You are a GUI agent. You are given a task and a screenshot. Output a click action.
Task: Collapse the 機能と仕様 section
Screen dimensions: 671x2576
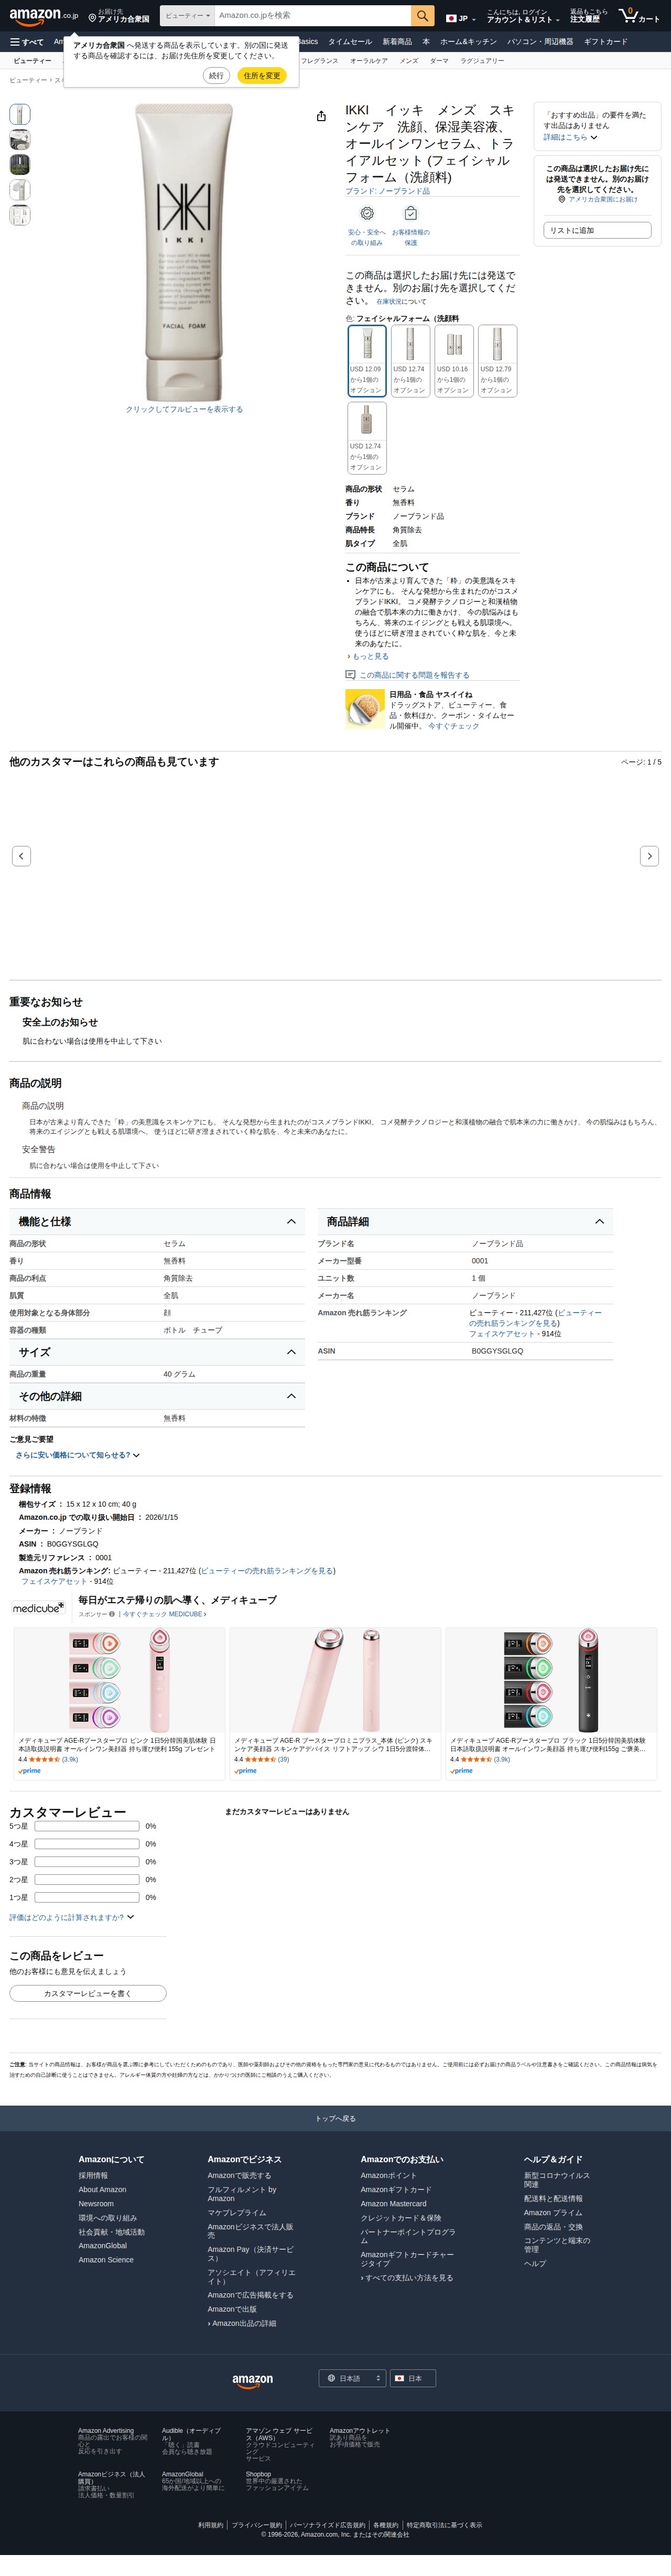pos(157,1221)
